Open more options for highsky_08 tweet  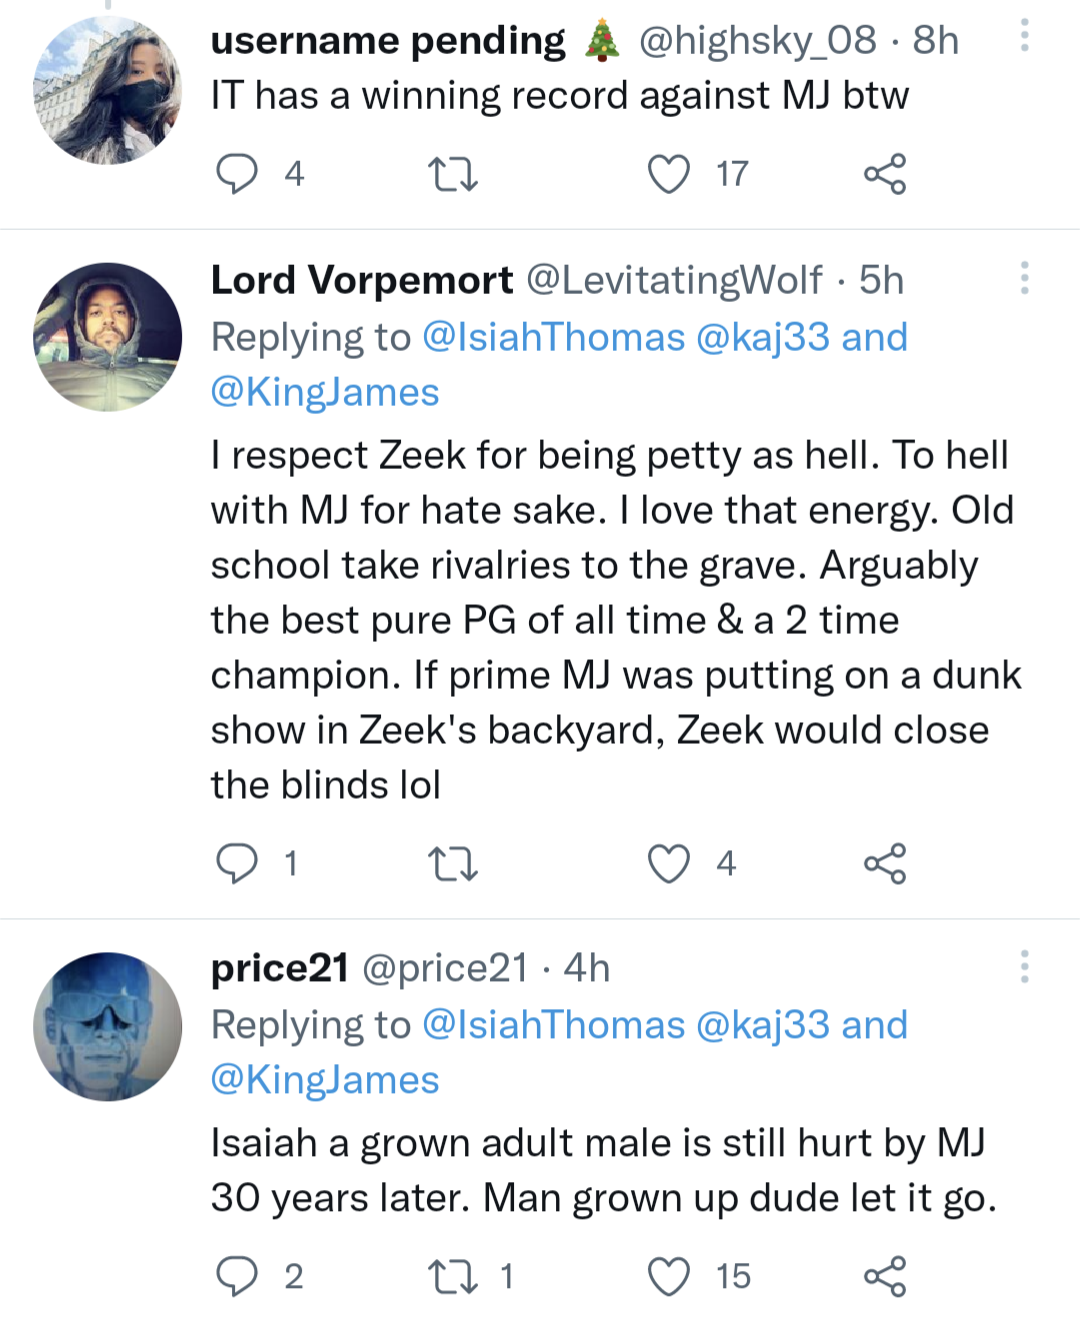[x=1024, y=36]
